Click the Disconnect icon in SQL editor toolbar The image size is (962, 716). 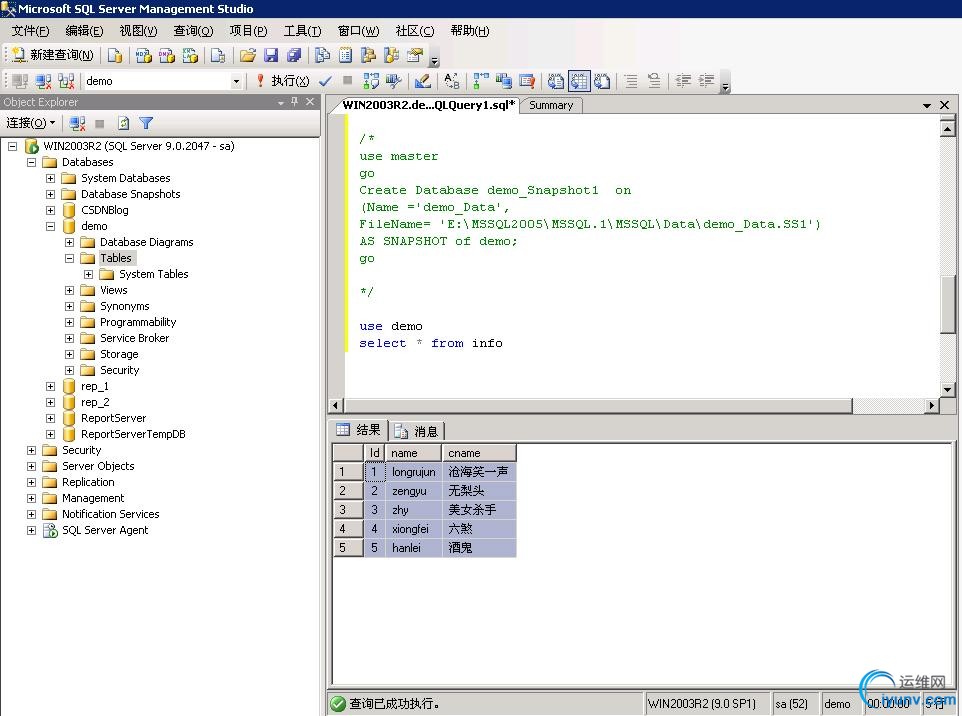pyautogui.click(x=43, y=81)
